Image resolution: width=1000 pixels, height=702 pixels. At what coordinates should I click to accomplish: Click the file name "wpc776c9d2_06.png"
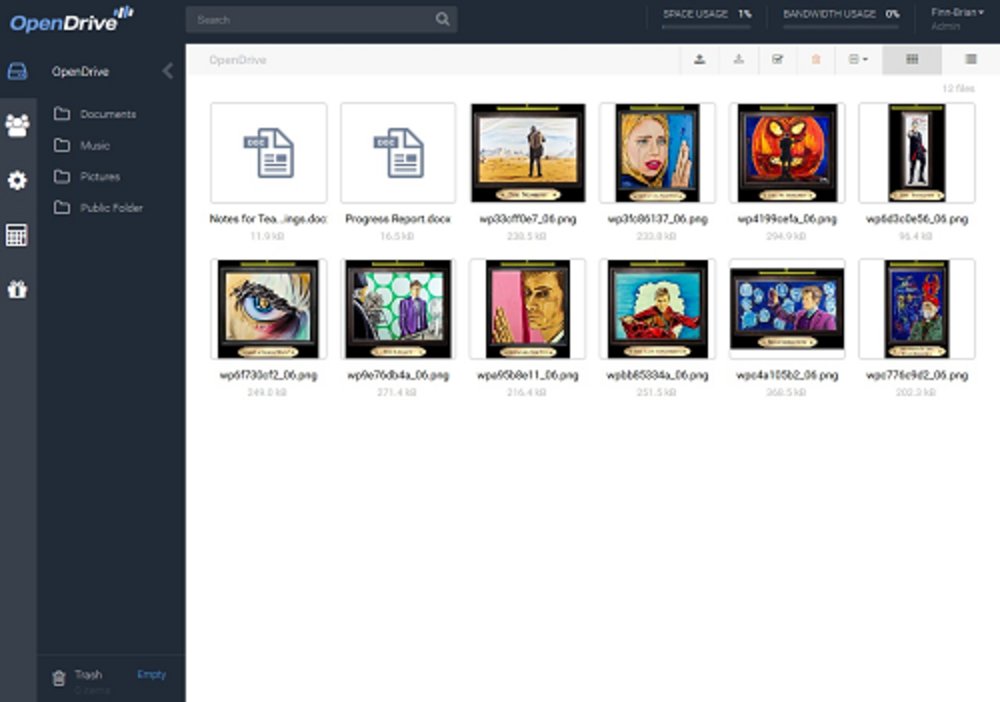(916, 375)
